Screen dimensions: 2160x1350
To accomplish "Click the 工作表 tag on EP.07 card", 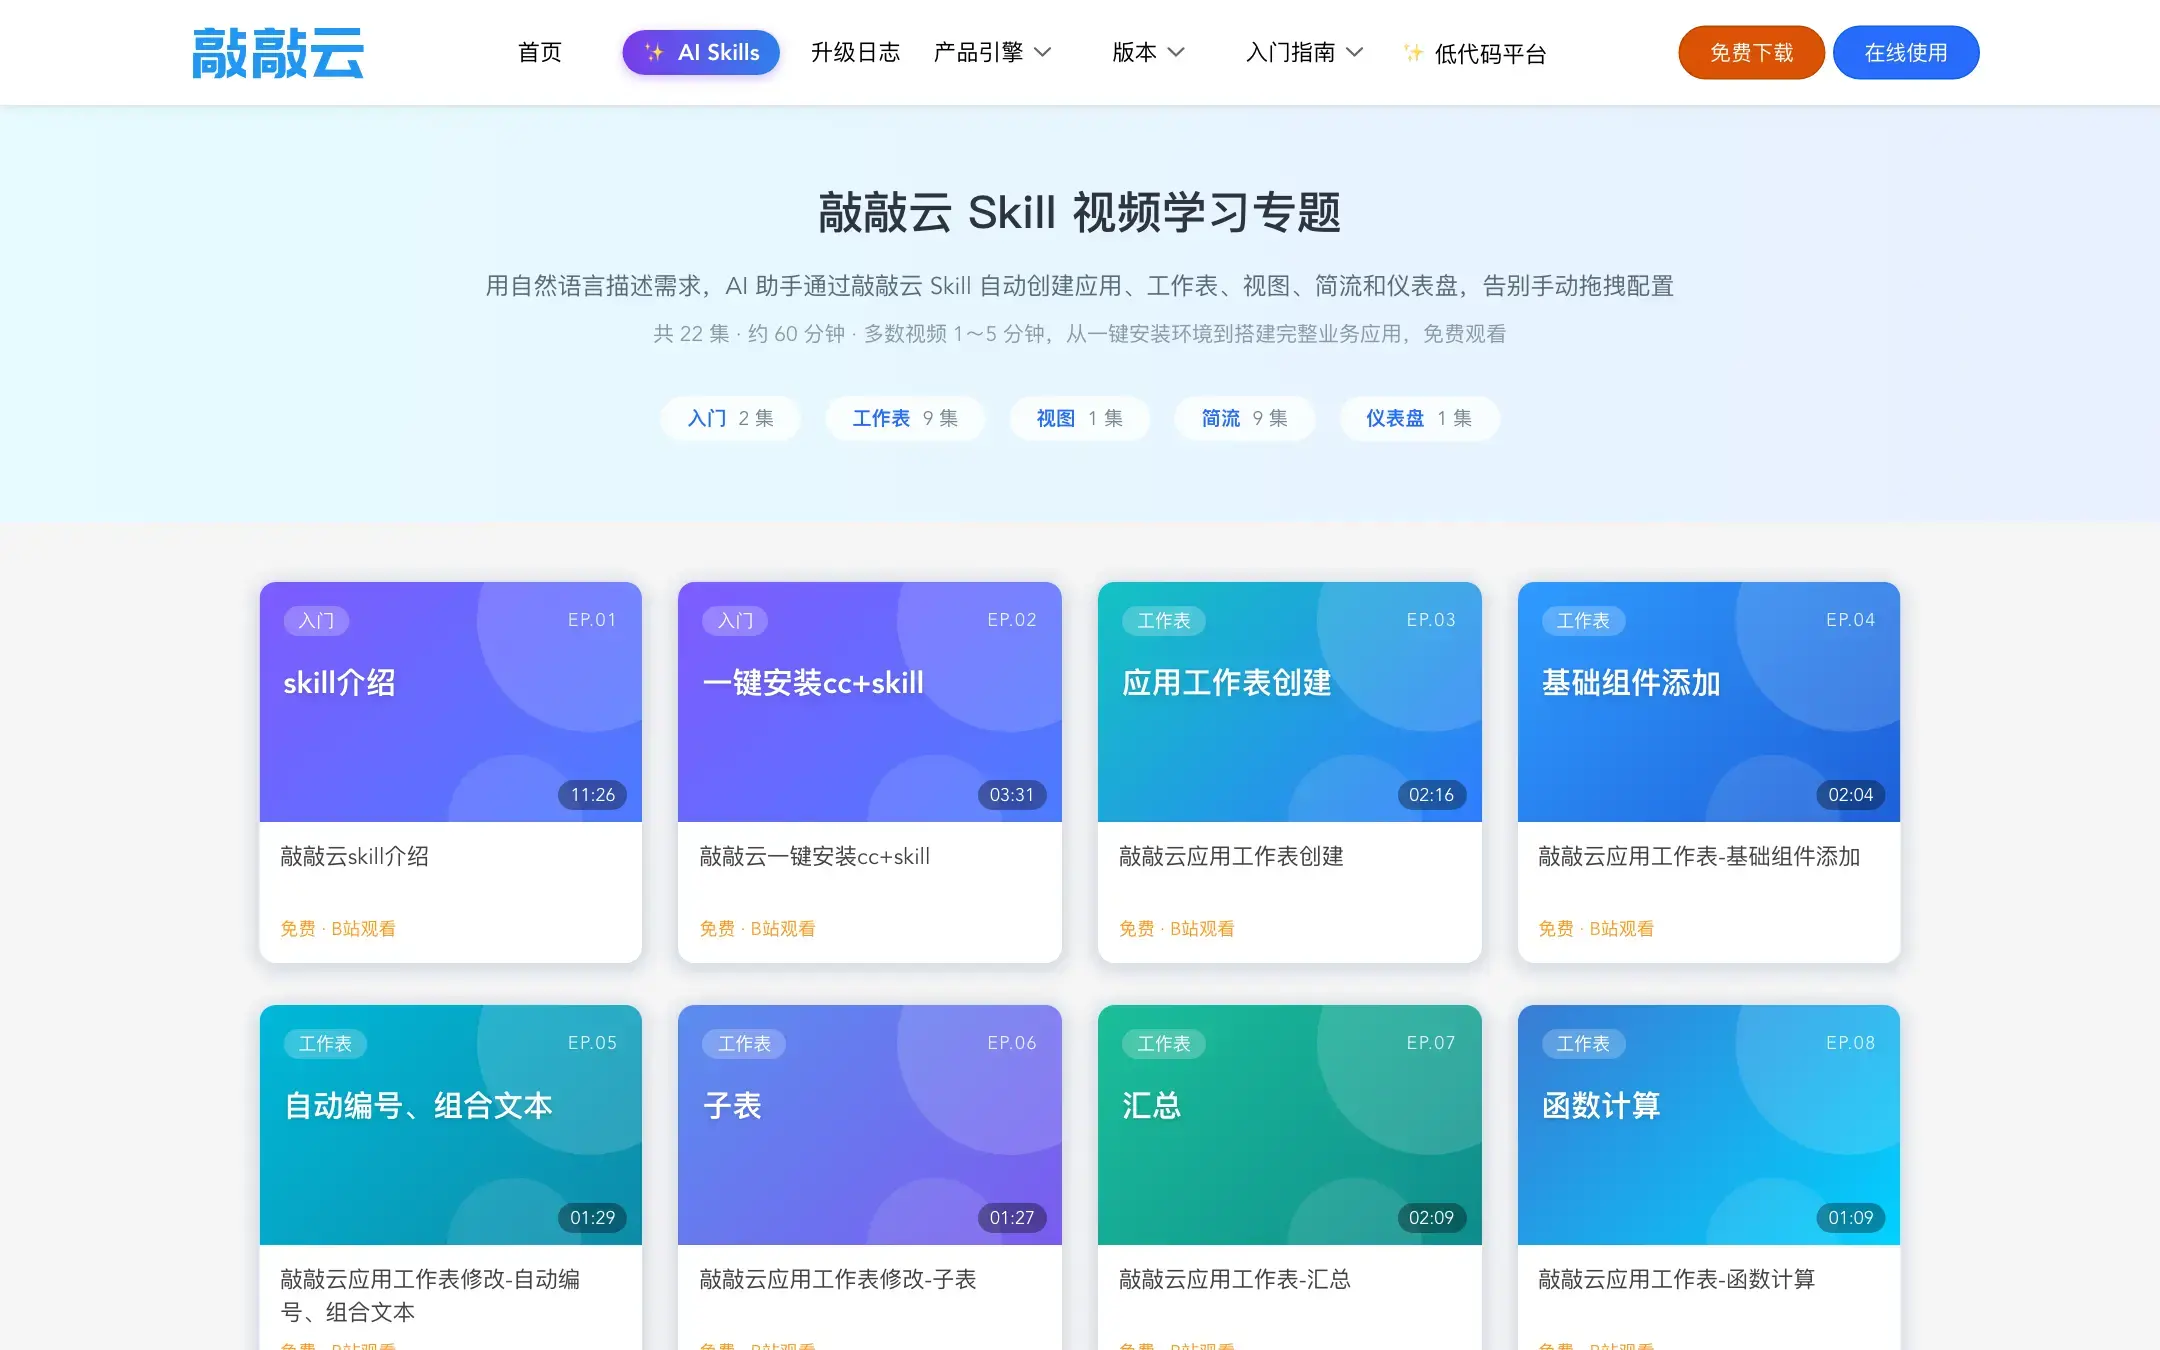I will coord(1164,1044).
